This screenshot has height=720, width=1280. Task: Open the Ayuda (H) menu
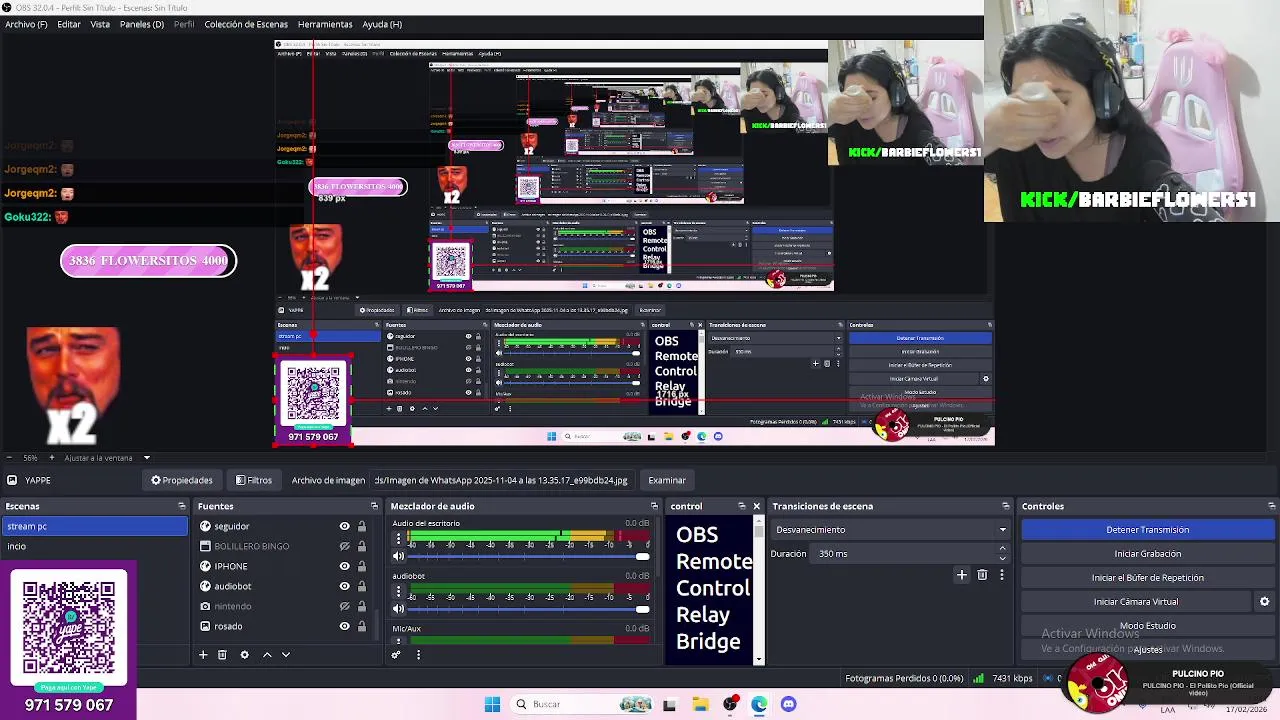coord(382,24)
